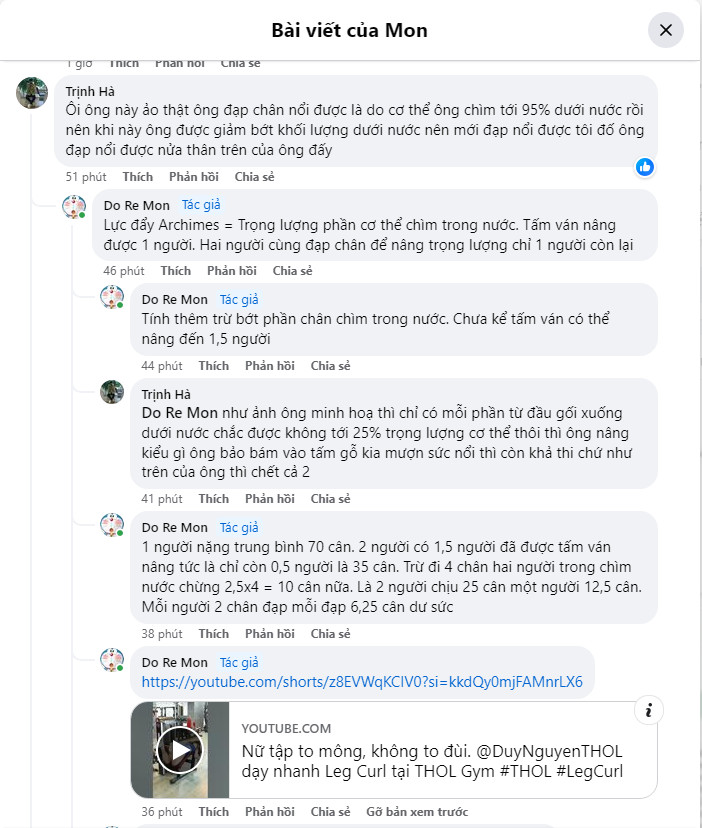702x828 pixels.
Task: Open Do Re Mon's avatar on Archimes reply
Action: tap(74, 207)
